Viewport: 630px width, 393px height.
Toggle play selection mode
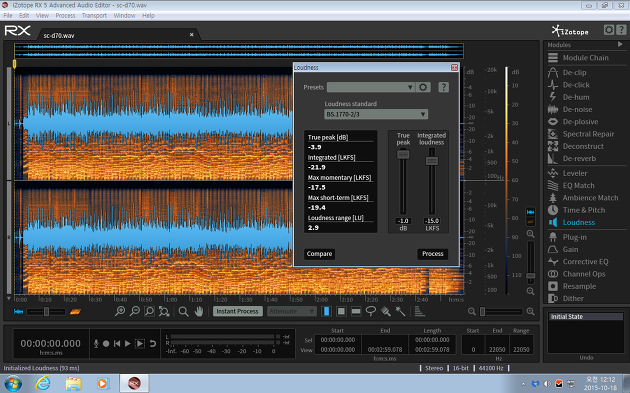(140, 344)
